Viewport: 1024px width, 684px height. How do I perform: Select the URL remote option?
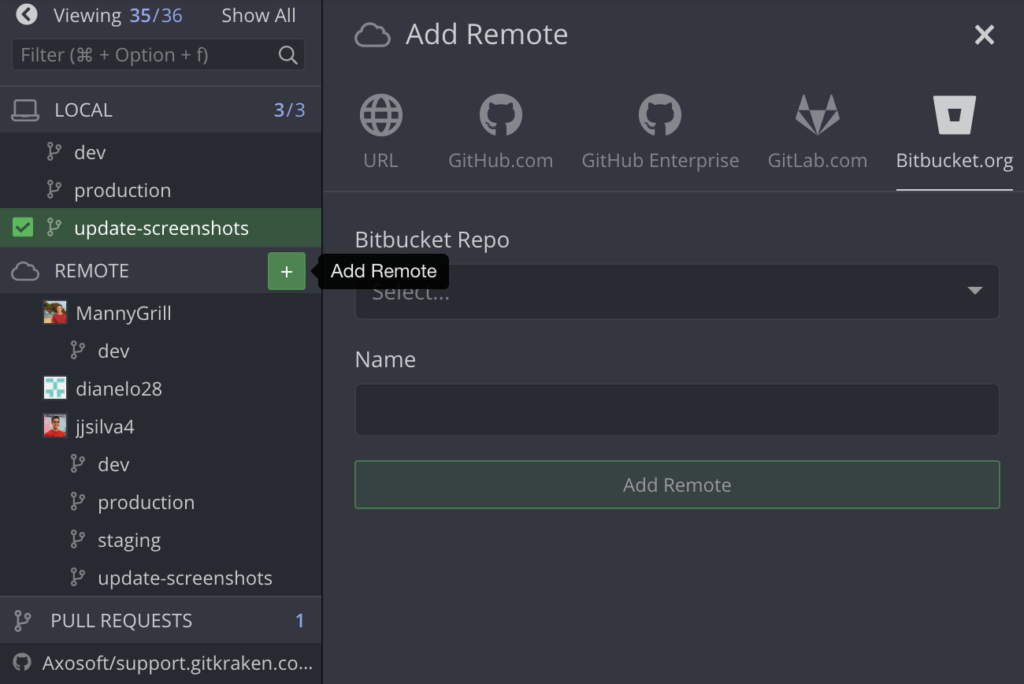[x=380, y=128]
